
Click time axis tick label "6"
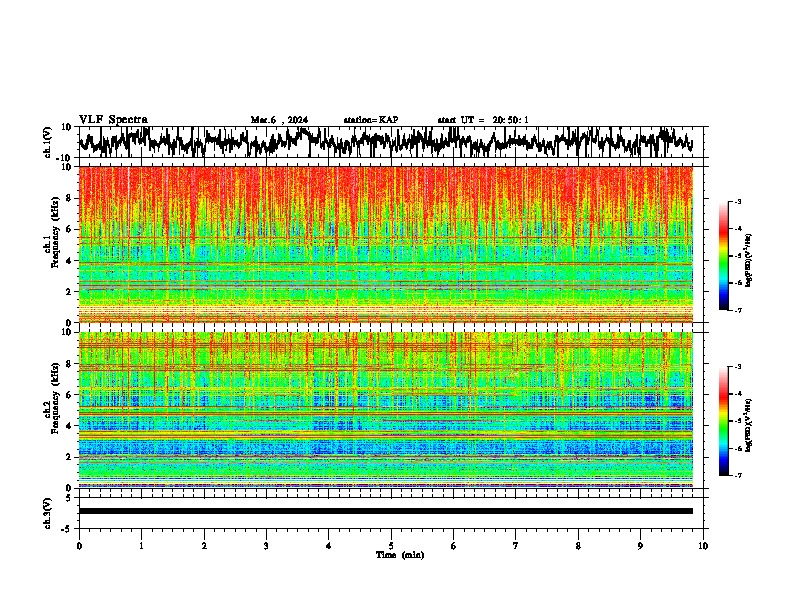point(454,545)
